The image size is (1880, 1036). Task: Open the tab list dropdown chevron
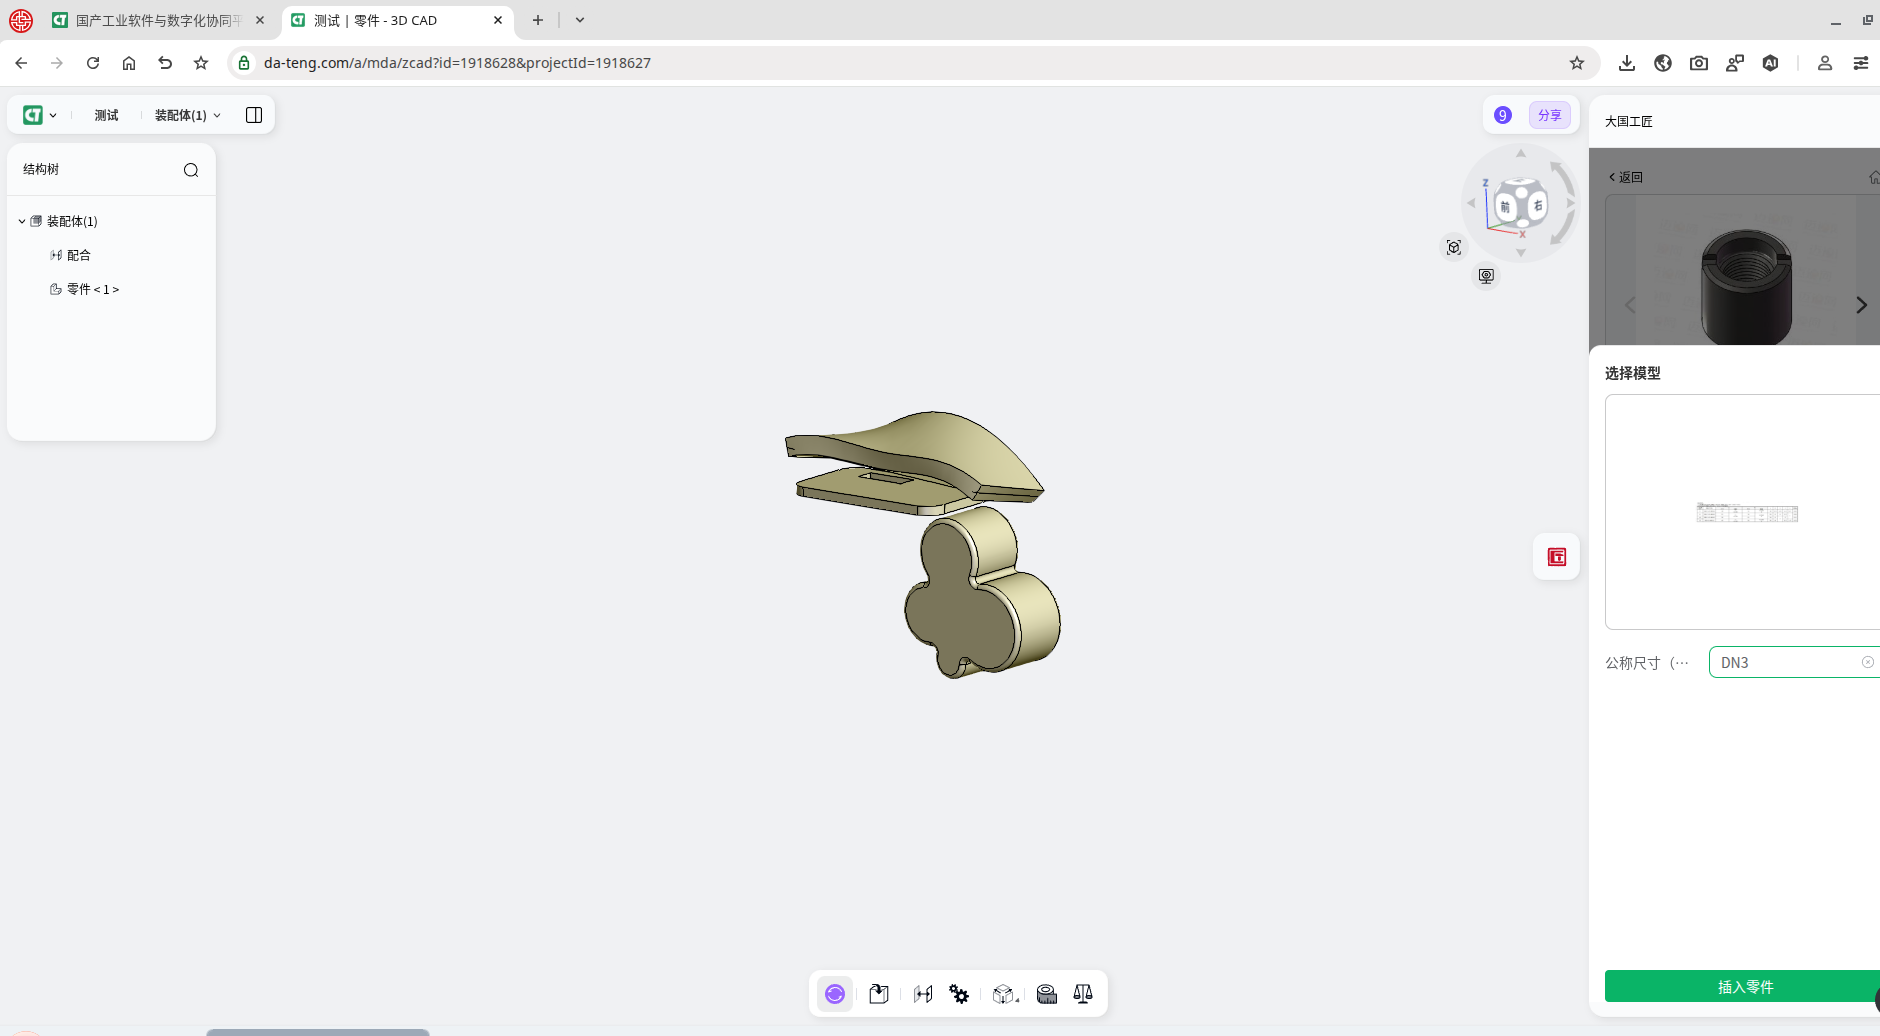pyautogui.click(x=580, y=20)
